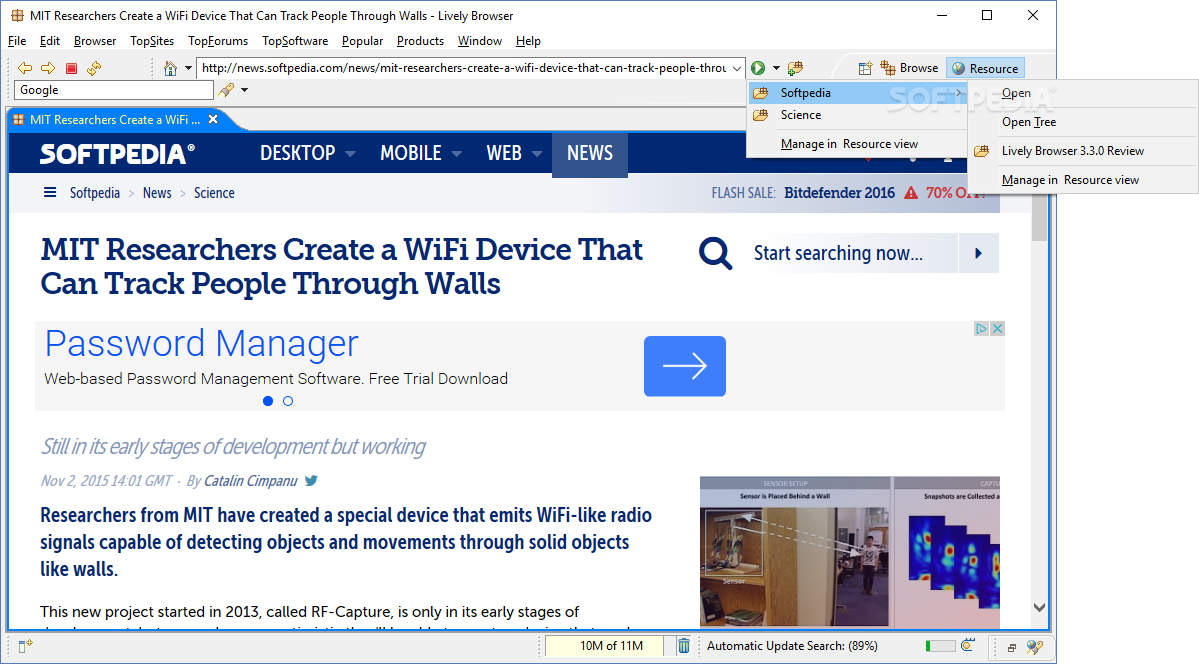
Task: Open the TopSites menu
Action: (x=152, y=41)
